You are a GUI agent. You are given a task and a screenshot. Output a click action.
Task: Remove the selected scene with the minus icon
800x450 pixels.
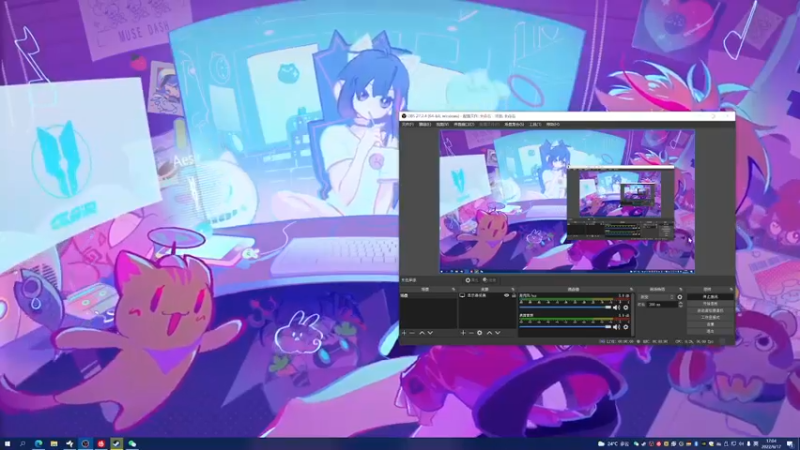[412, 333]
